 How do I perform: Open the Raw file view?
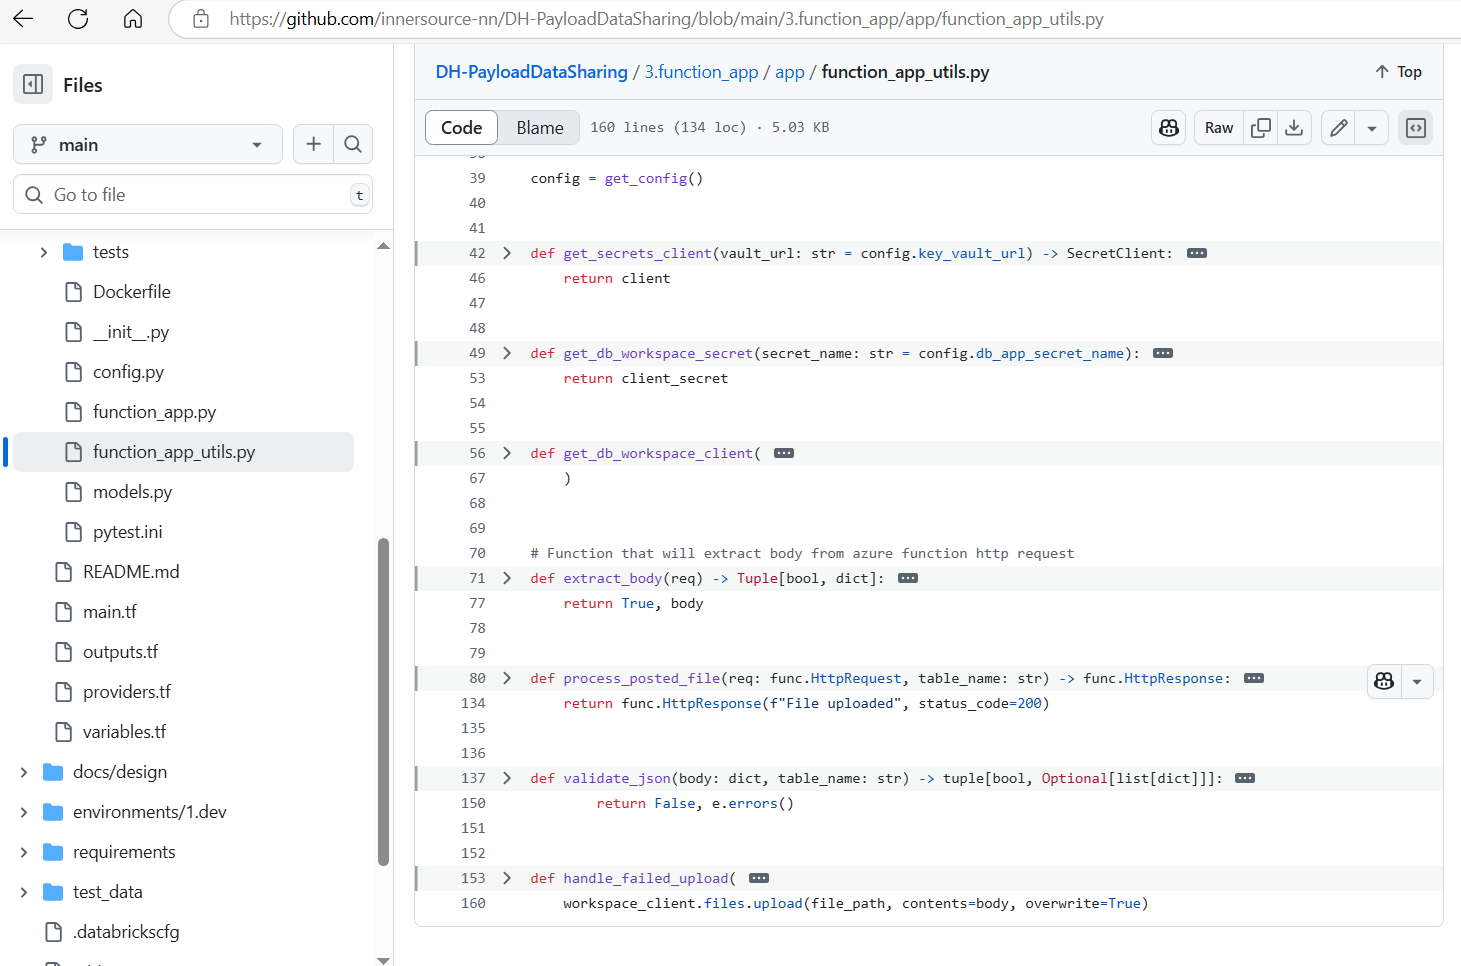pyautogui.click(x=1219, y=128)
